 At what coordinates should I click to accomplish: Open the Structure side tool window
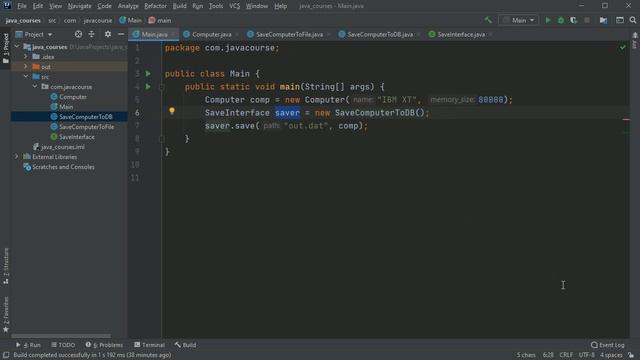6,265
